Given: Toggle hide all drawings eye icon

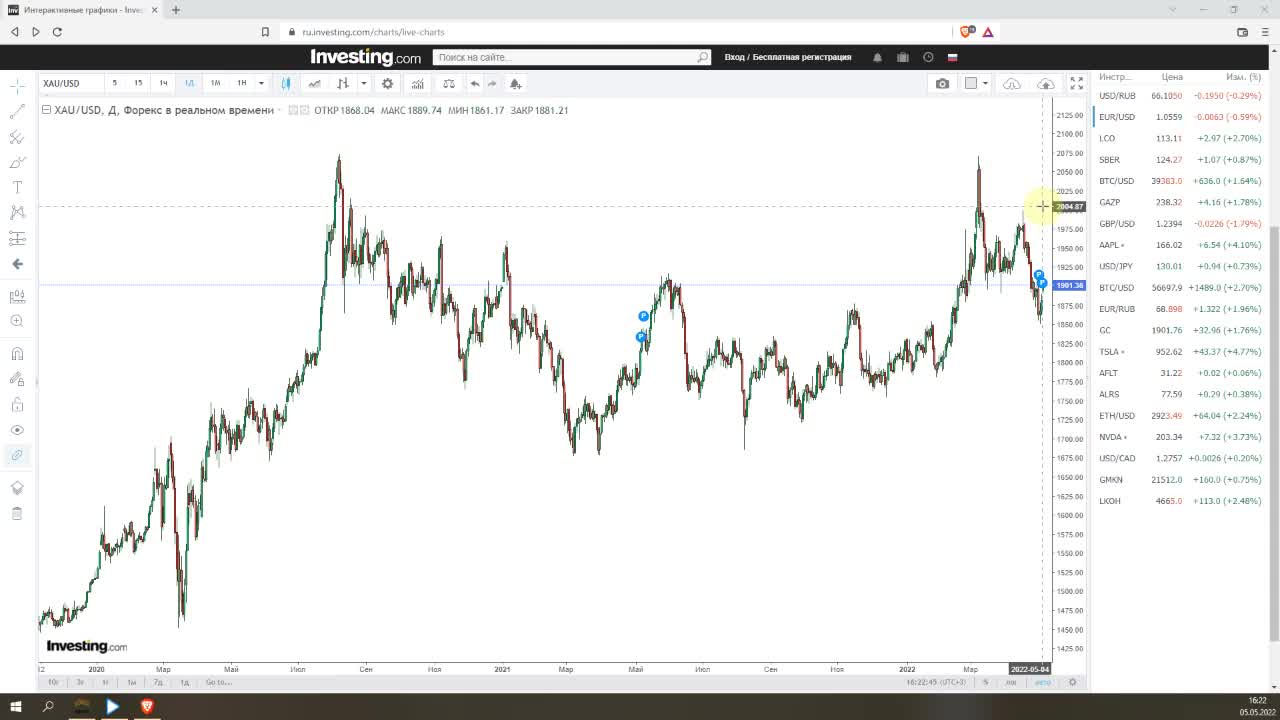Looking at the screenshot, I should 17,430.
